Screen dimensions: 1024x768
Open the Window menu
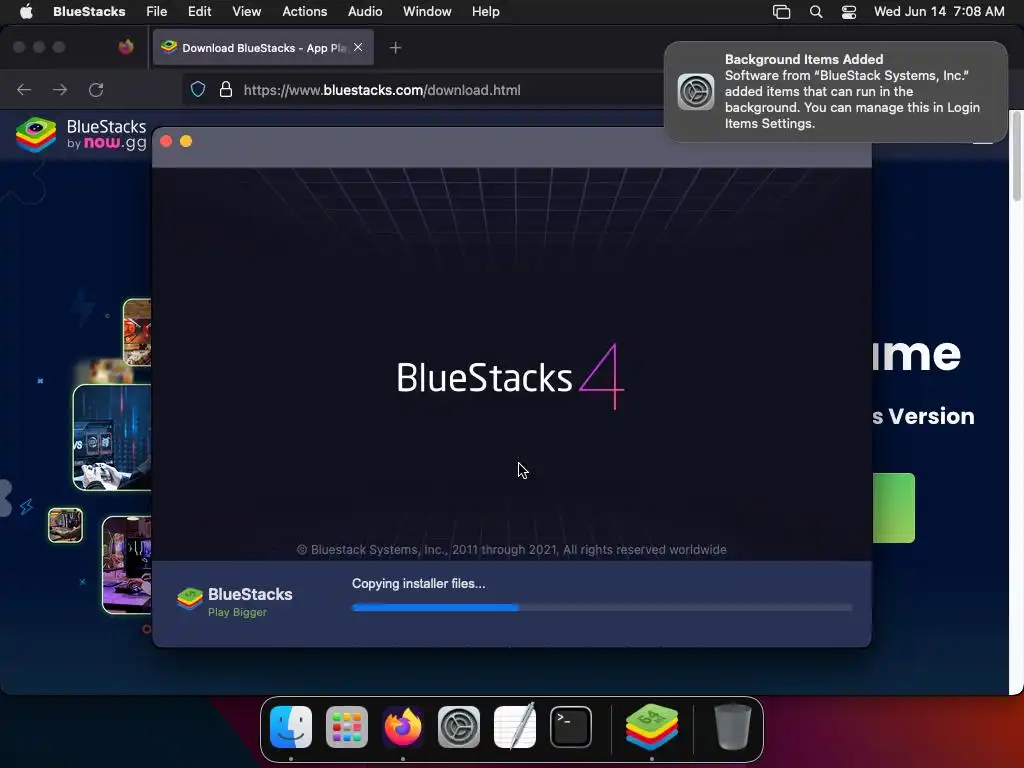pos(427,12)
